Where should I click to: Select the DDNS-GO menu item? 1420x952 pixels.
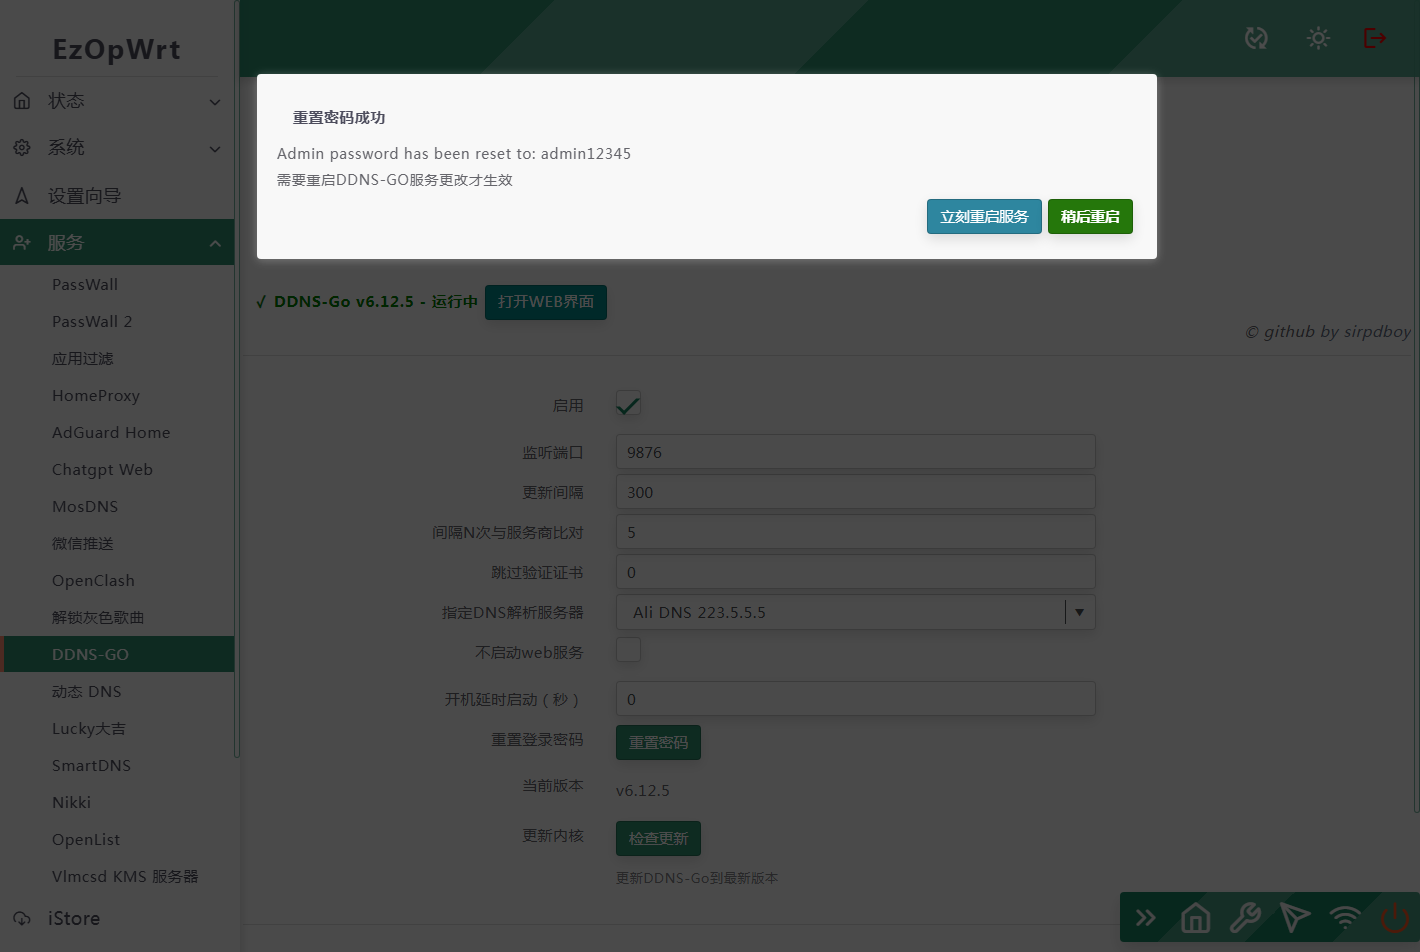coord(117,655)
